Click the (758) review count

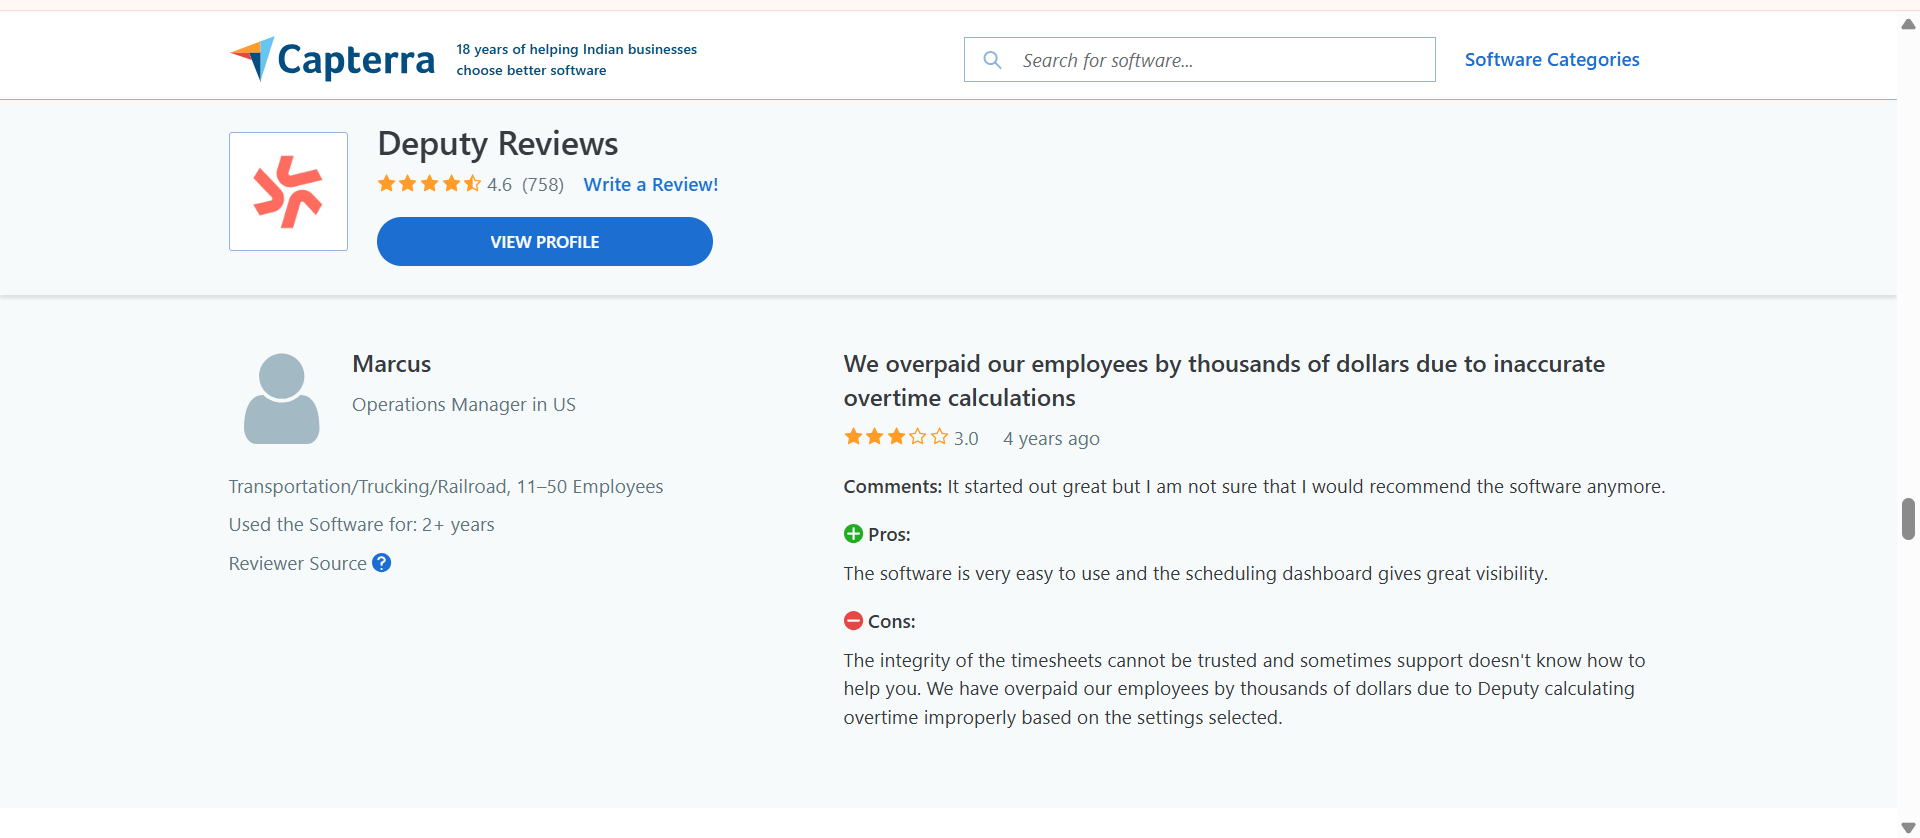tap(543, 185)
